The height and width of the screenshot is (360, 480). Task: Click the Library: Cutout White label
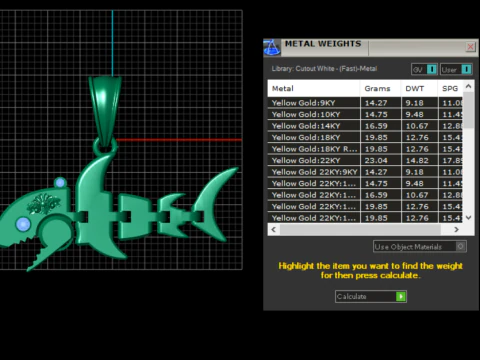324,69
